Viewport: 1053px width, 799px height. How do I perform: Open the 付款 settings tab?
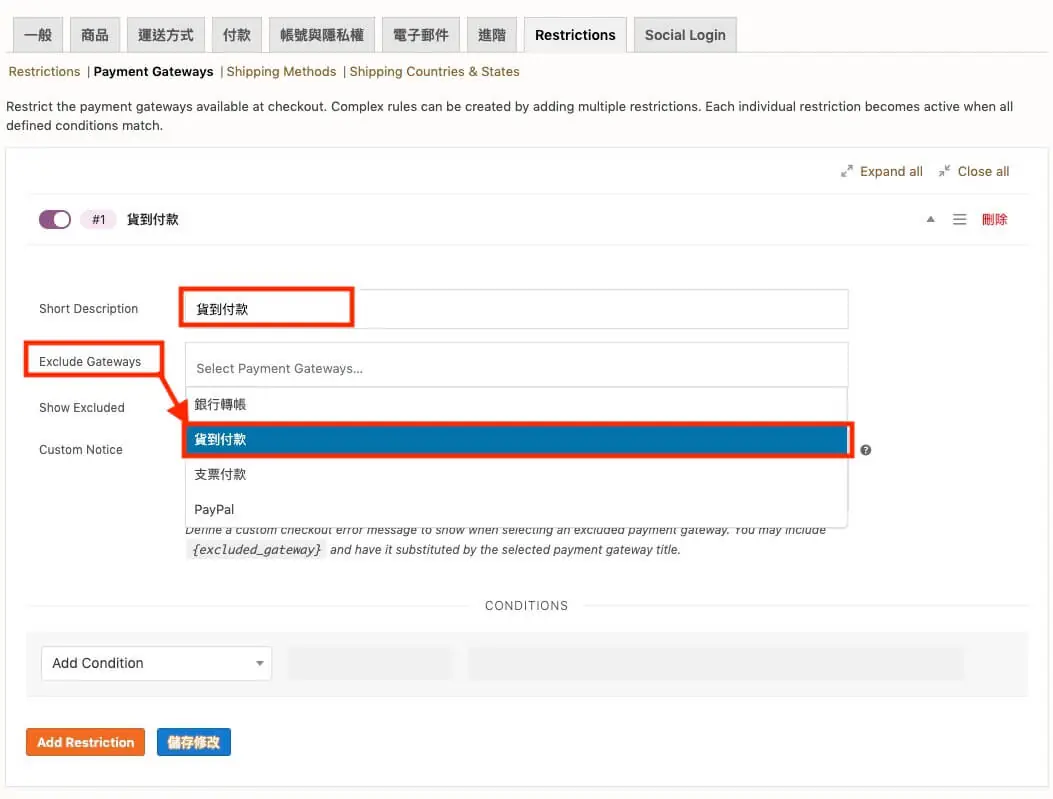tap(237, 35)
